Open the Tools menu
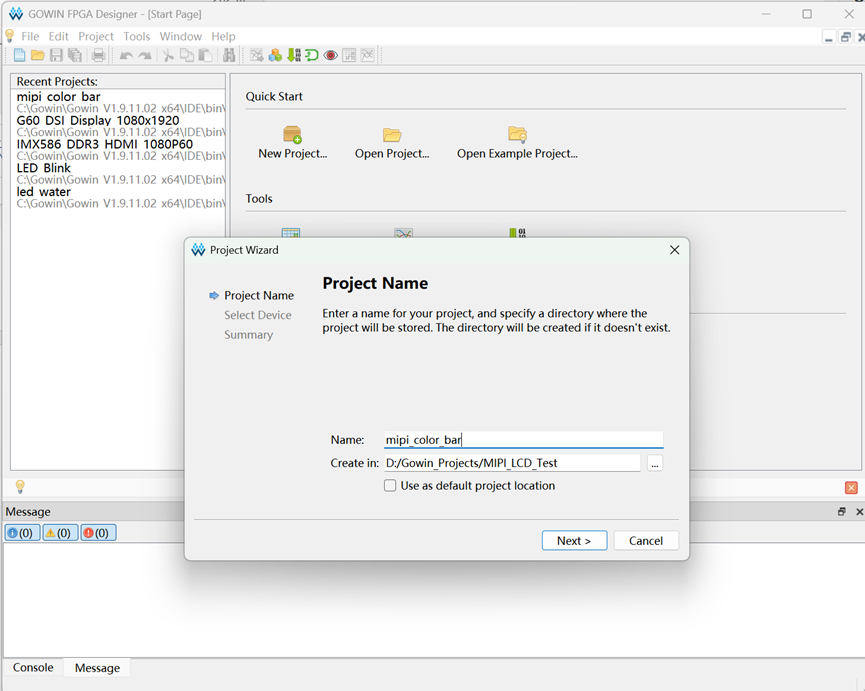Viewport: 865px width, 691px height. tap(136, 36)
